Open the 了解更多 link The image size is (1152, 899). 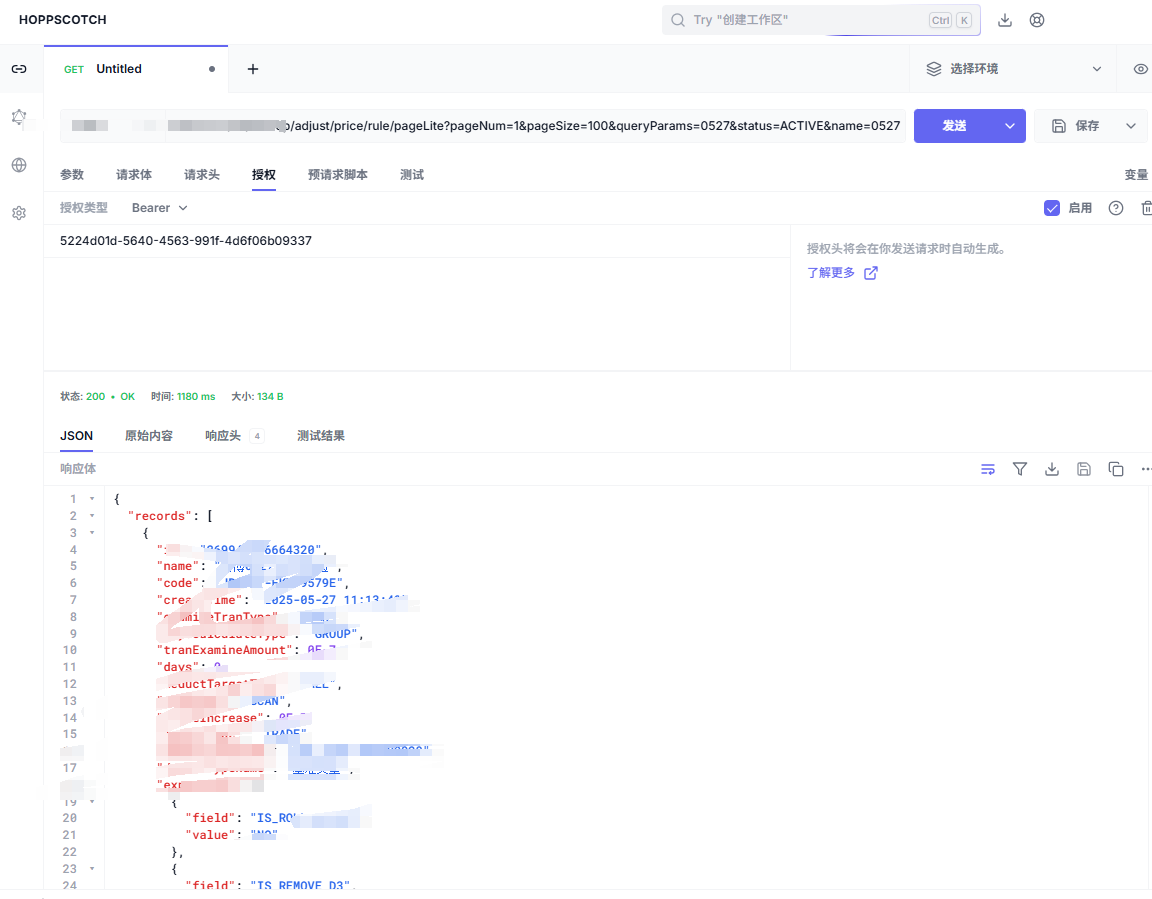tap(831, 273)
